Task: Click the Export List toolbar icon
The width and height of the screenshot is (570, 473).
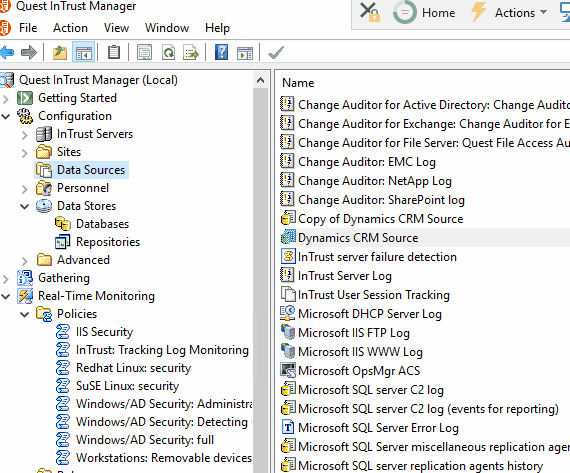Action: click(191, 53)
